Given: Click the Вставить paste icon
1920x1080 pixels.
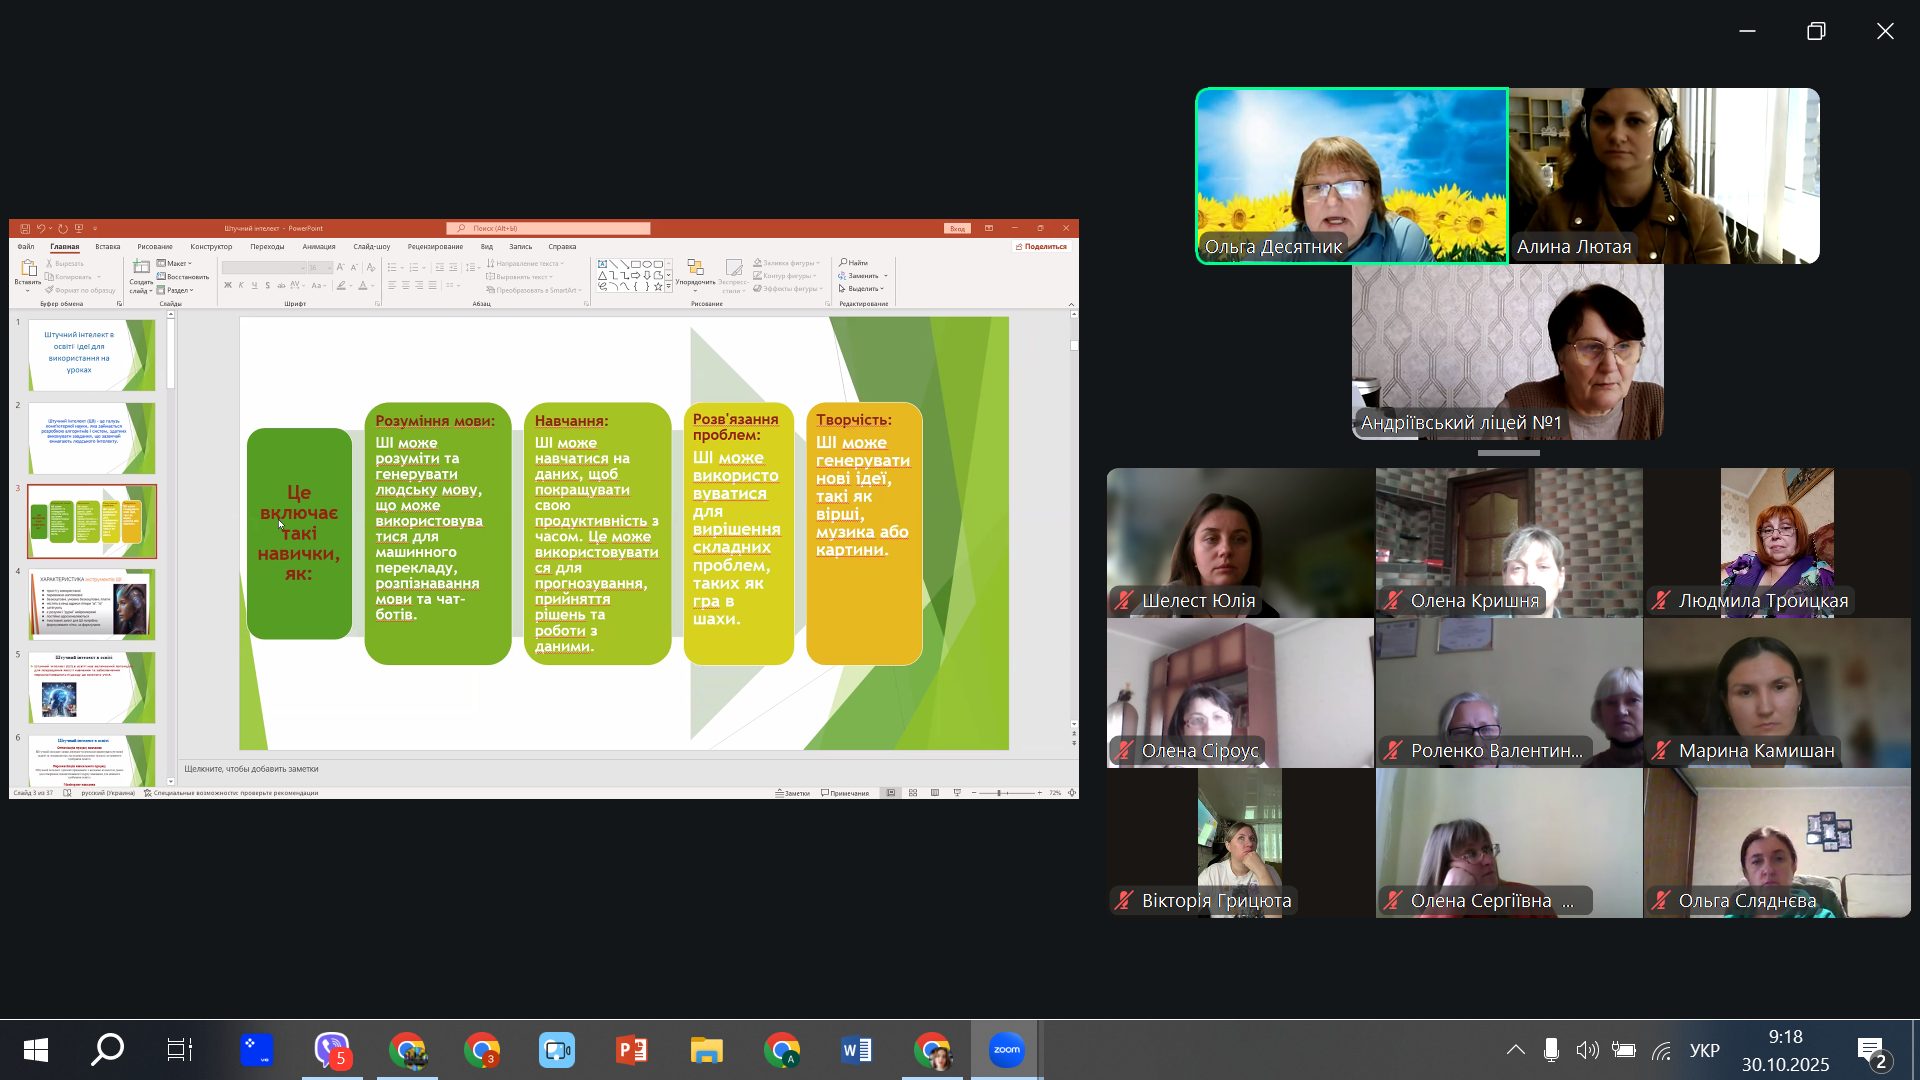Looking at the screenshot, I should [x=28, y=268].
